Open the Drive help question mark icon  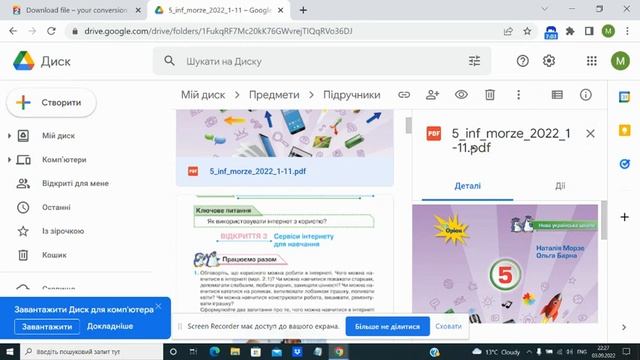[522, 61]
